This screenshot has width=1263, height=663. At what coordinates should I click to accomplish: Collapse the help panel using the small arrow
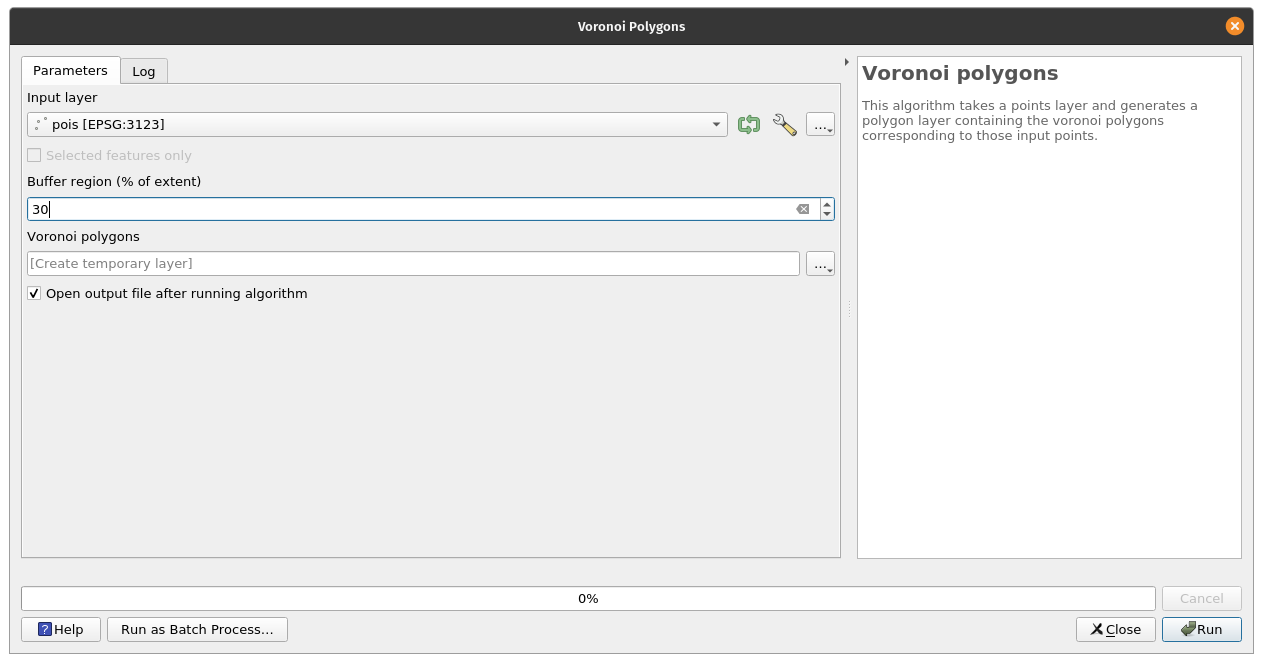pyautogui.click(x=847, y=62)
